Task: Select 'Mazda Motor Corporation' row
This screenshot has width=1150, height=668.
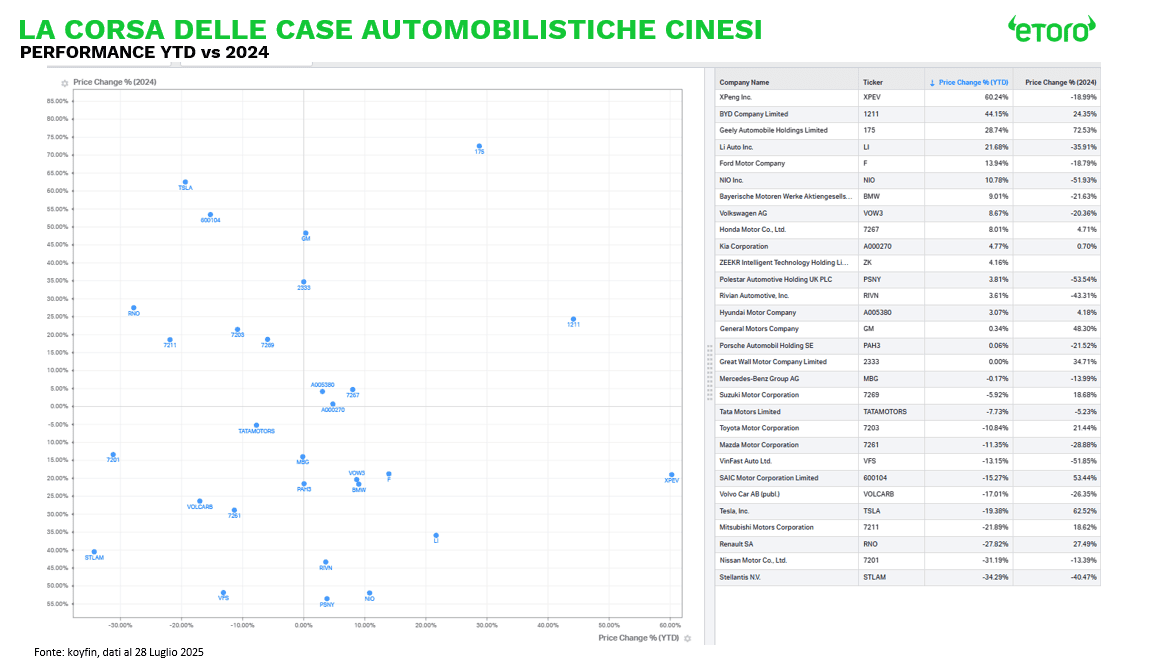Action: click(907, 444)
